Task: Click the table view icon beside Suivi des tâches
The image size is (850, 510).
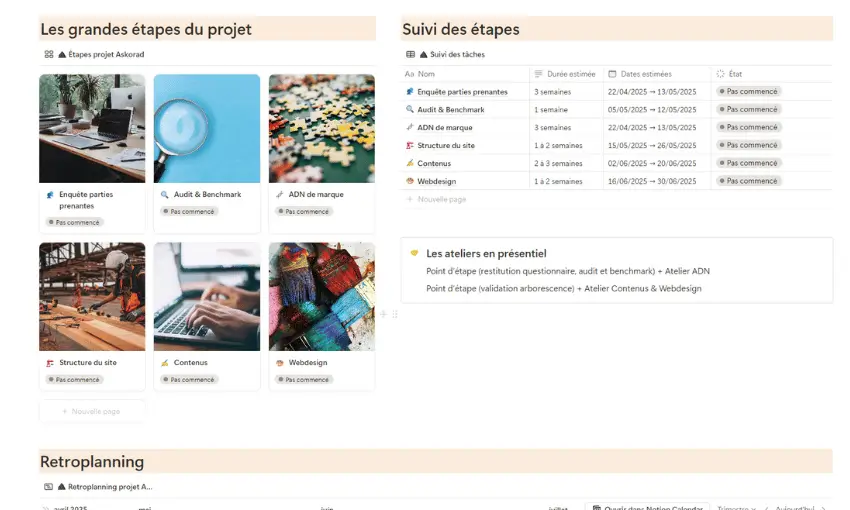Action: [410, 54]
